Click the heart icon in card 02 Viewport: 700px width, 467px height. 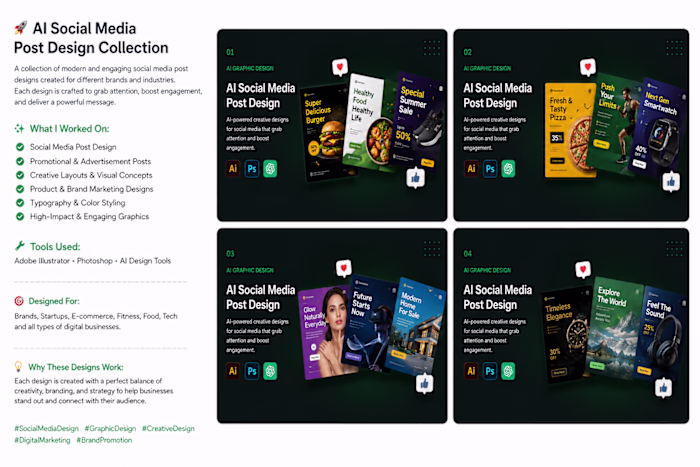pyautogui.click(x=588, y=67)
